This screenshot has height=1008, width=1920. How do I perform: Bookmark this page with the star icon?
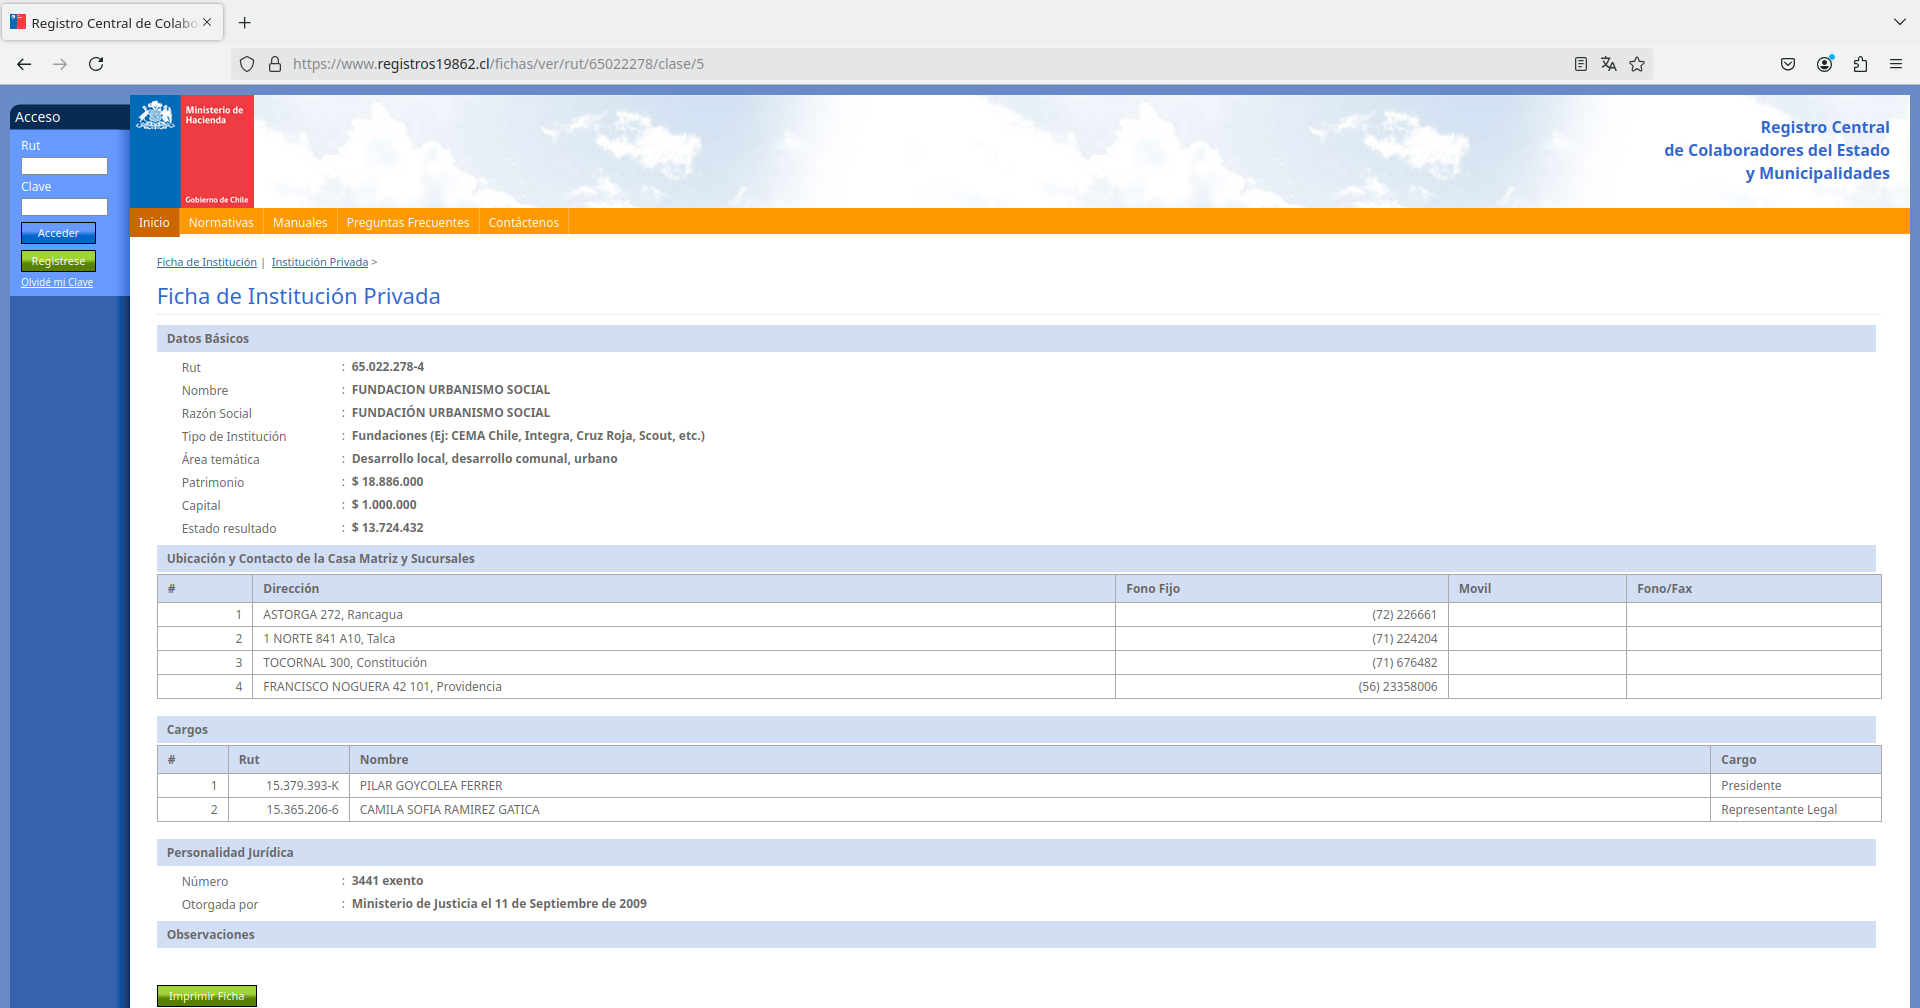(1637, 64)
